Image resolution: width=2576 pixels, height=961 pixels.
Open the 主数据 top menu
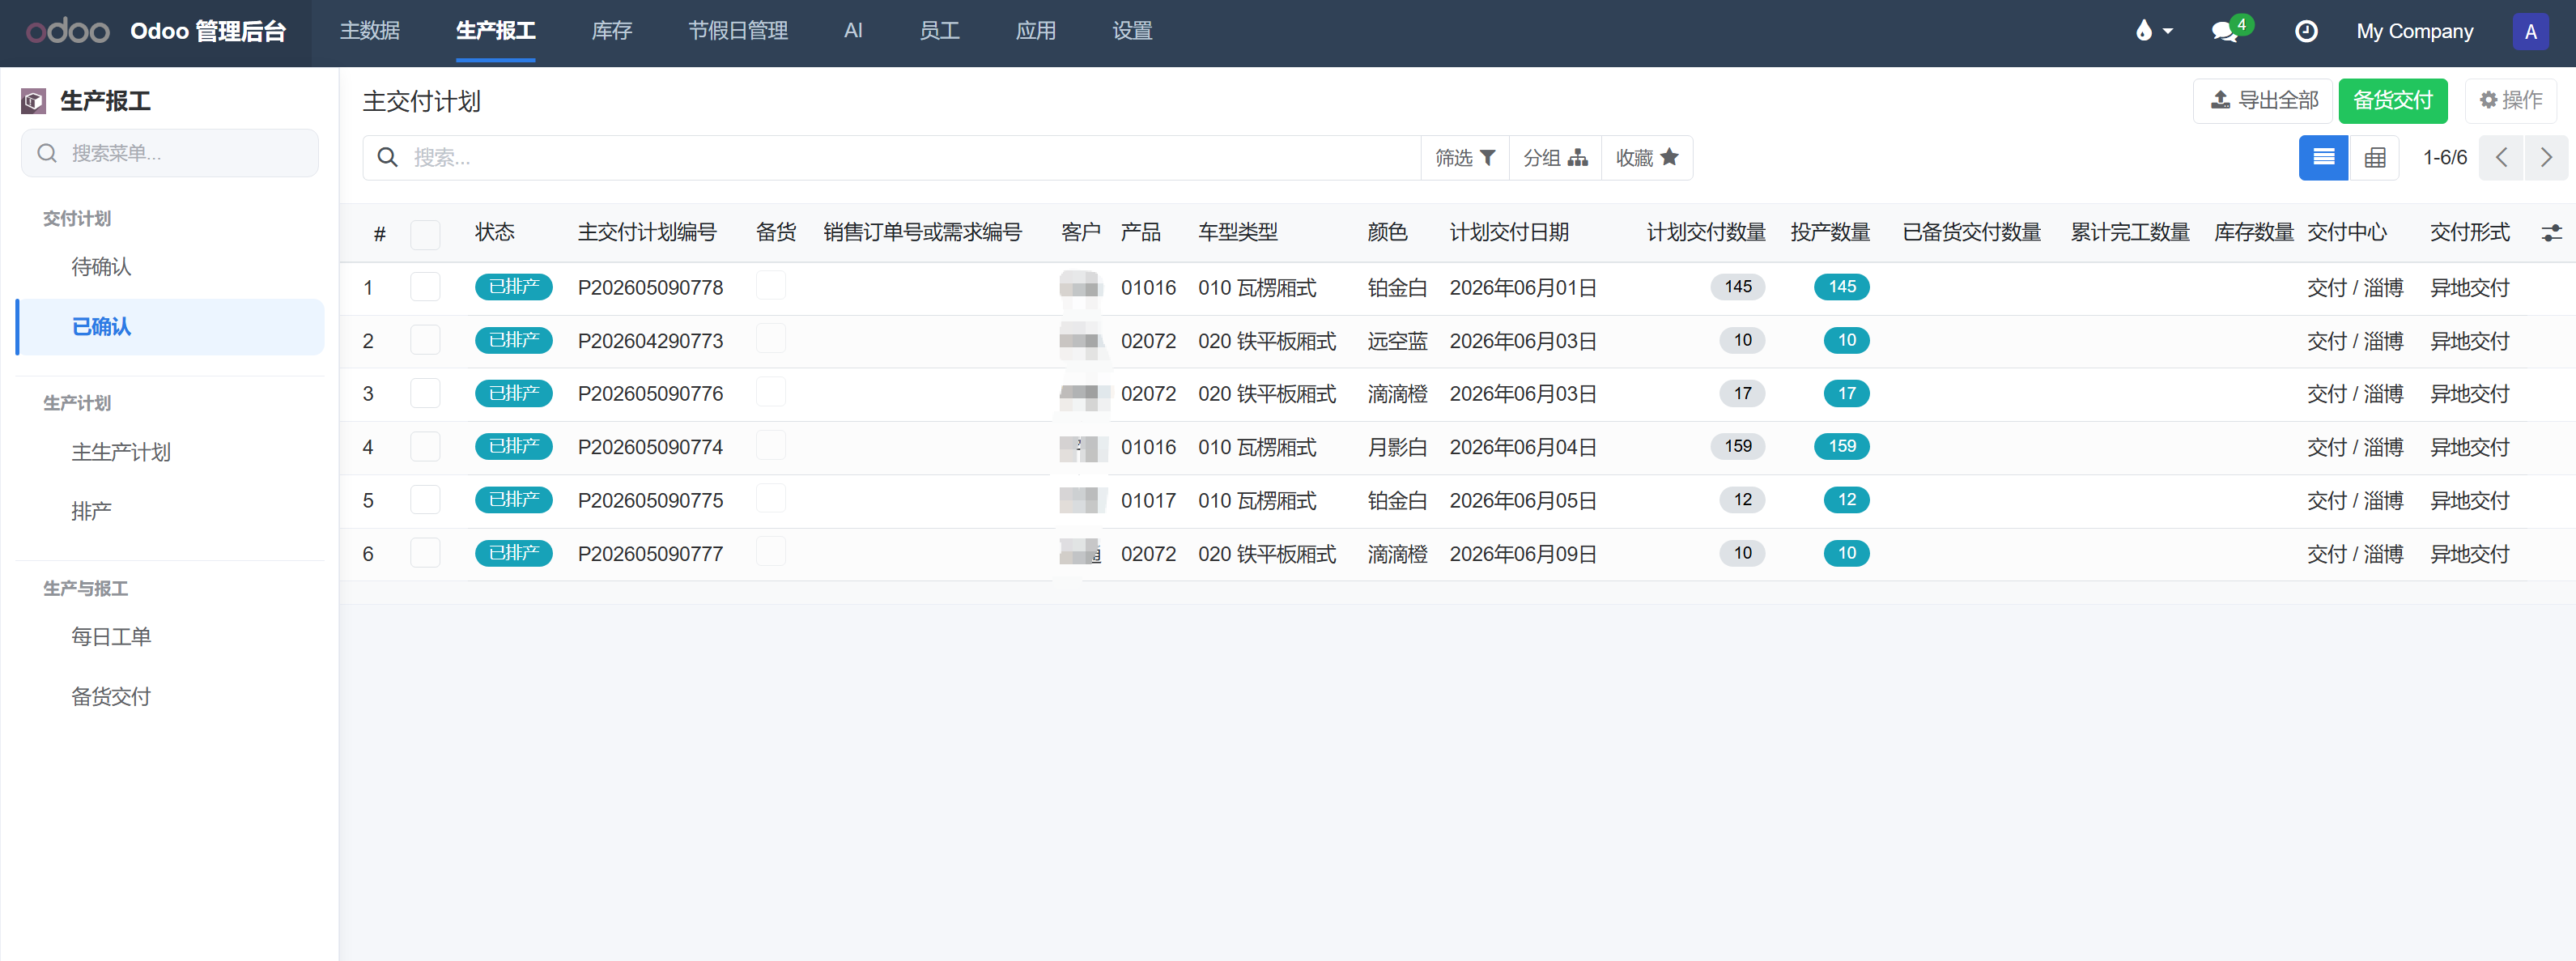point(370,31)
